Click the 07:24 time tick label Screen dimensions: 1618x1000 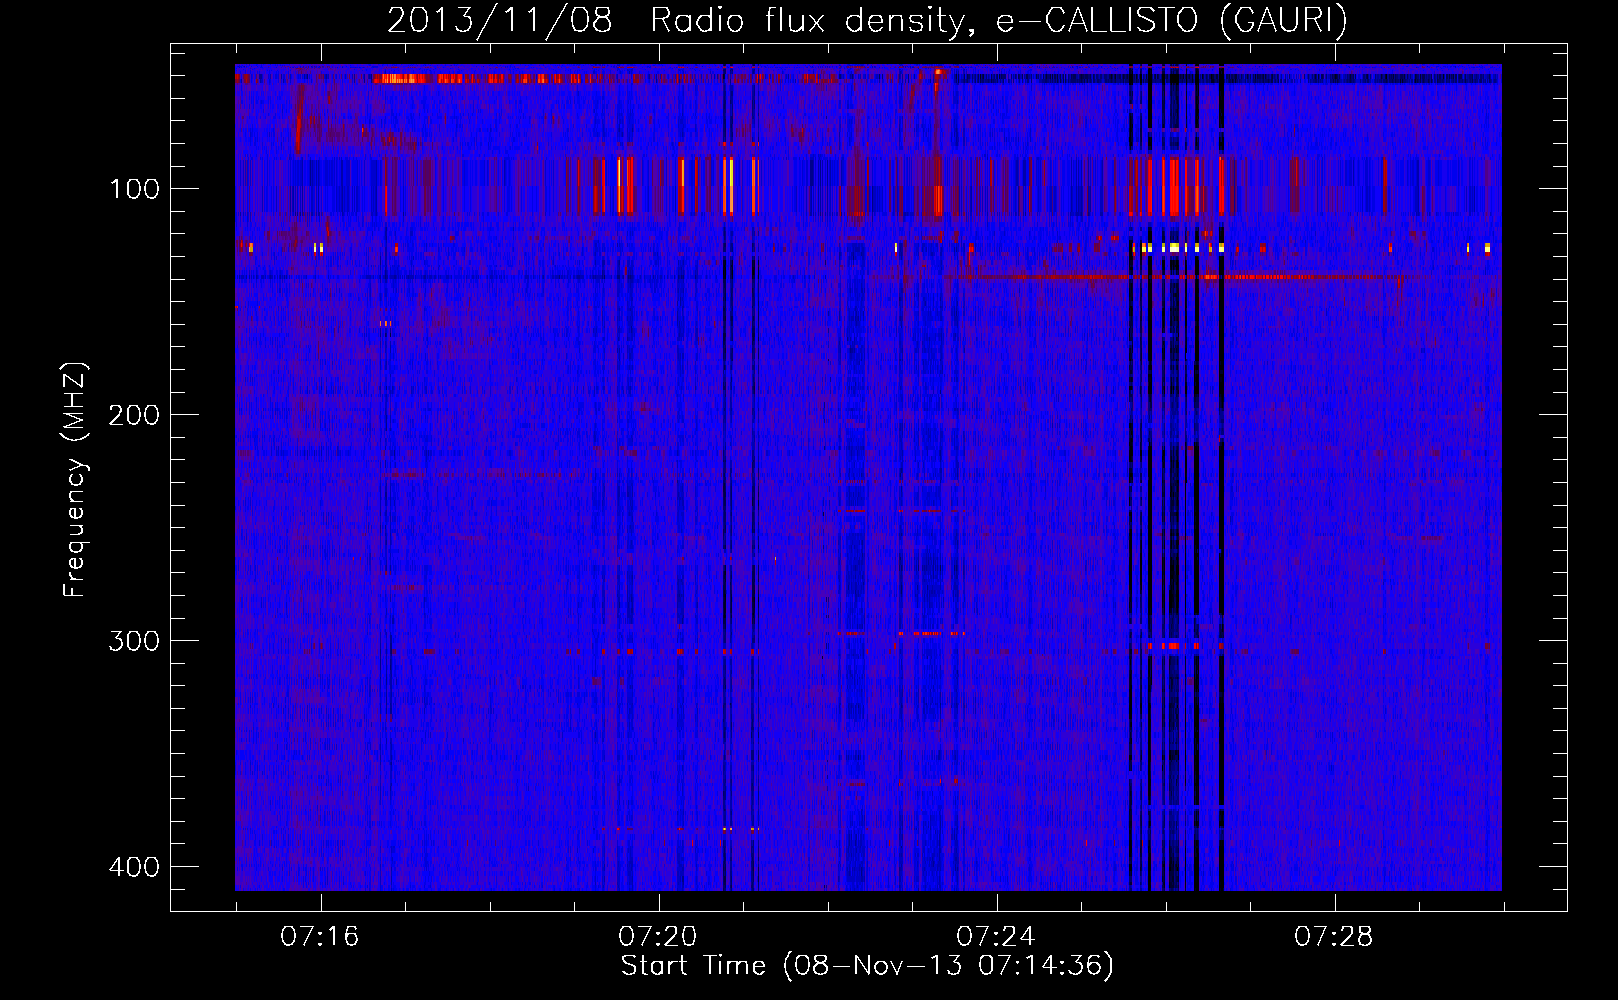(x=996, y=937)
